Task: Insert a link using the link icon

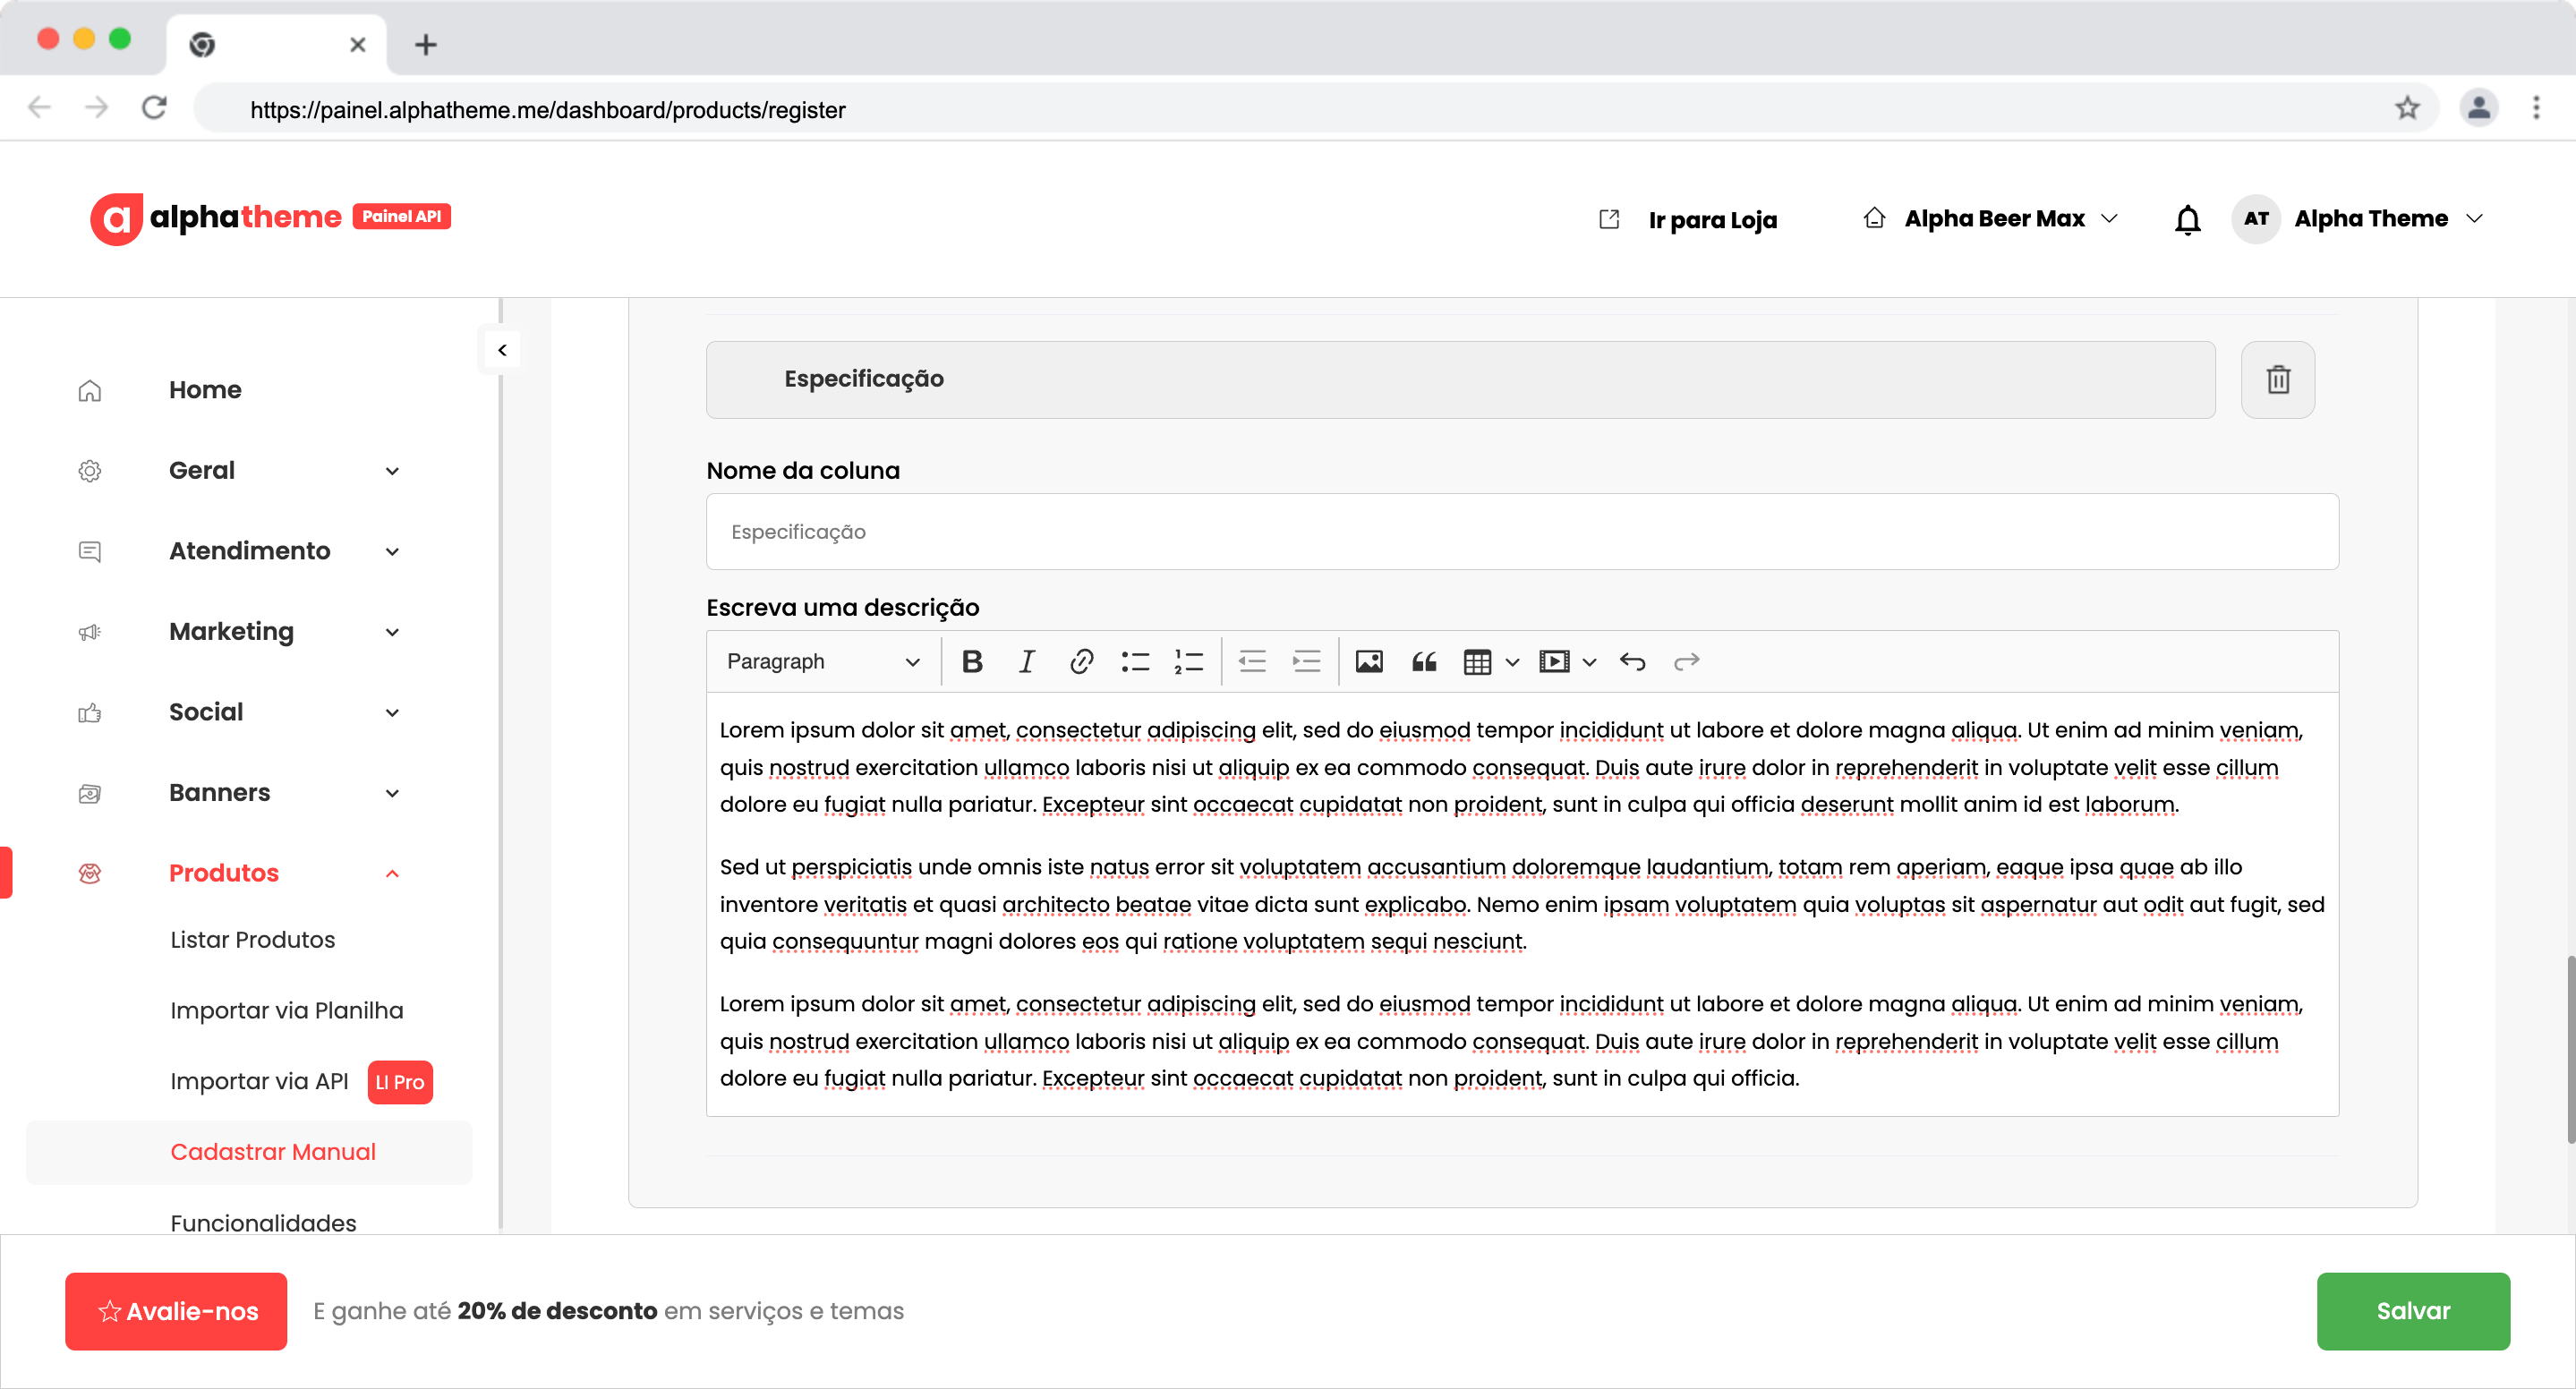Action: pos(1080,662)
